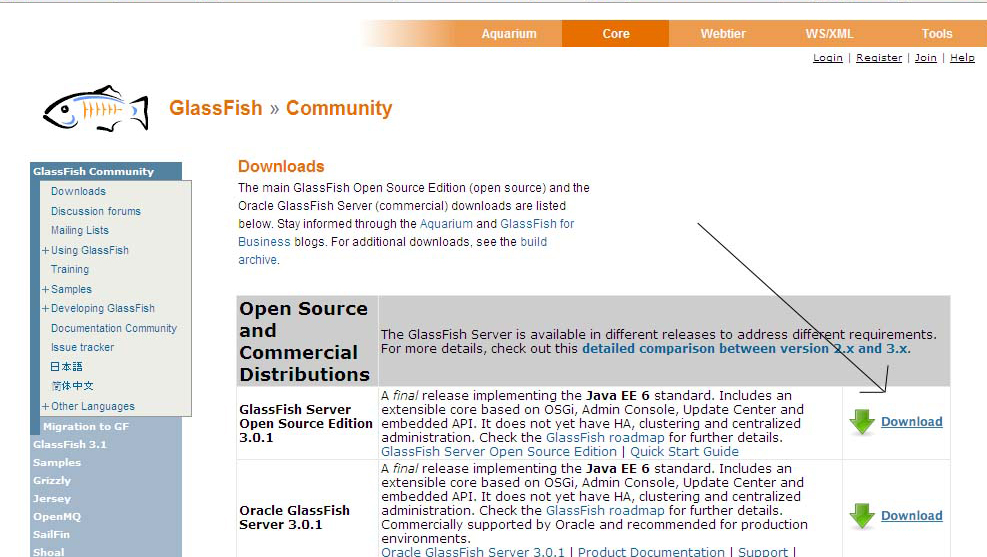Open GlassFish Server Open Source Edition link

pyautogui.click(x=499, y=452)
